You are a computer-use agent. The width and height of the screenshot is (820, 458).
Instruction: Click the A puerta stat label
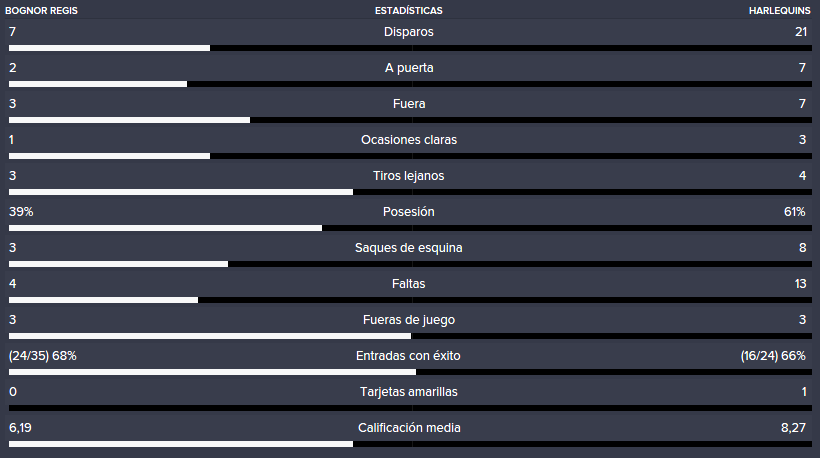pyautogui.click(x=409, y=68)
